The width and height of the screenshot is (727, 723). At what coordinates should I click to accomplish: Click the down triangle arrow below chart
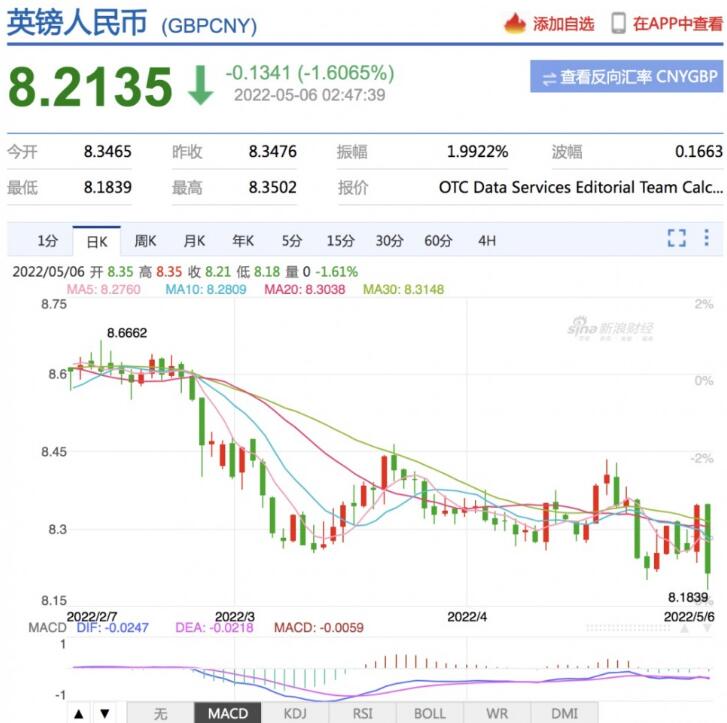tap(104, 713)
